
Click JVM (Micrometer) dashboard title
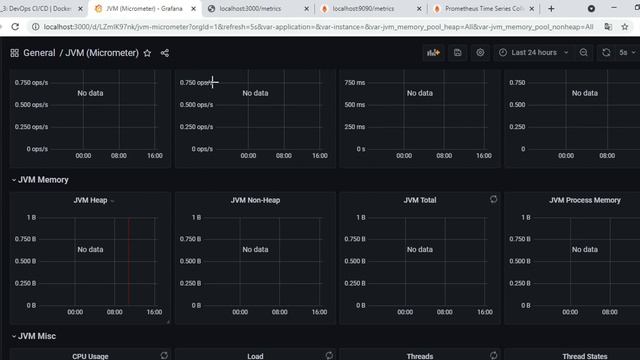click(102, 53)
